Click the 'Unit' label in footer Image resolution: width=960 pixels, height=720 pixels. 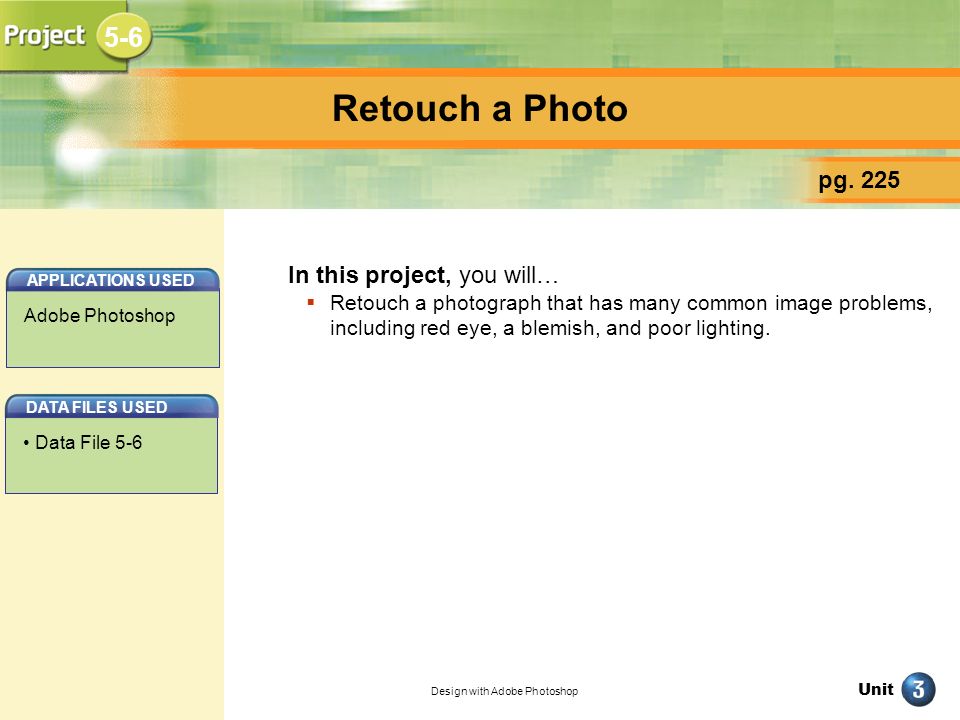pos(876,689)
